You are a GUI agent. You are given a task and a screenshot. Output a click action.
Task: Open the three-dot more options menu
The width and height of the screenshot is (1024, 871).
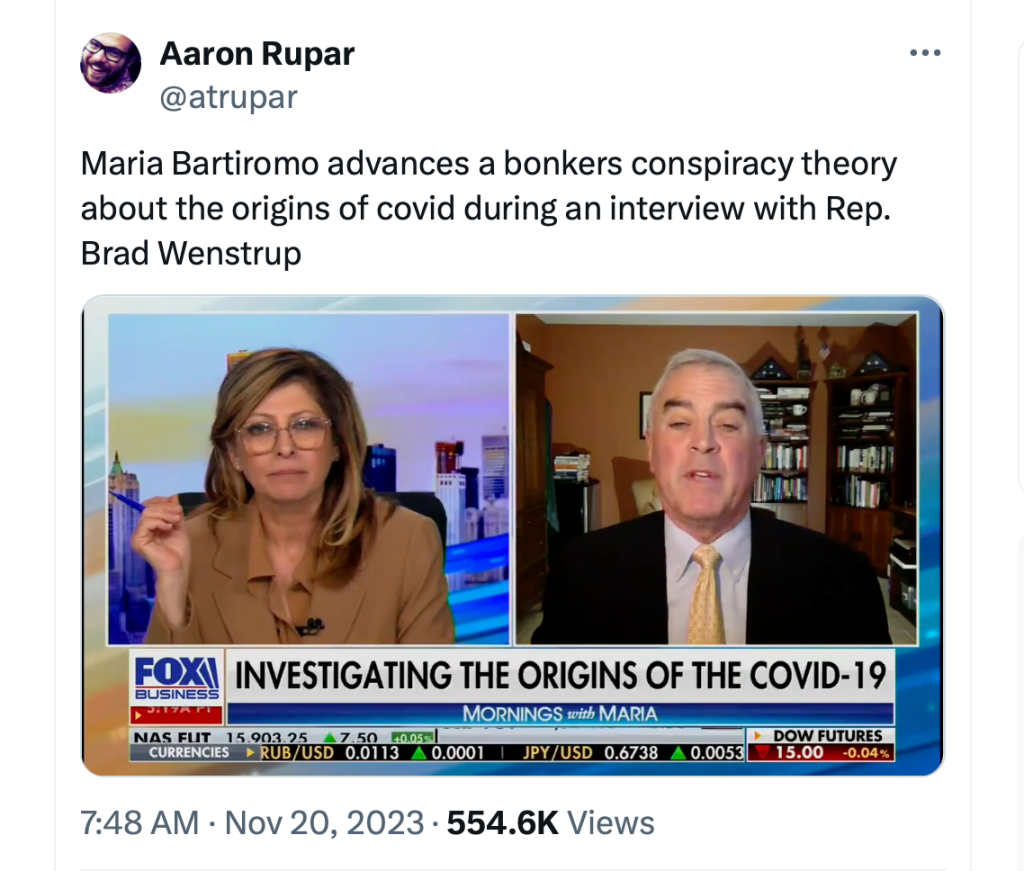click(x=925, y=53)
